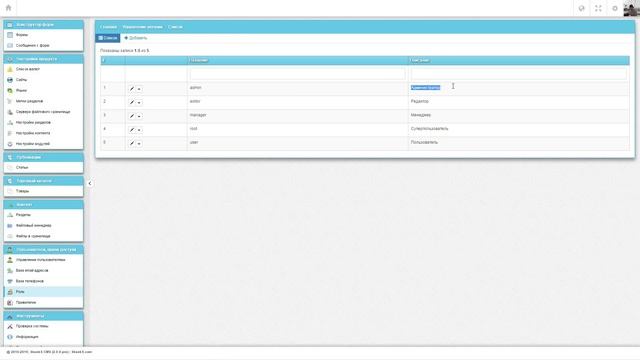Viewport: 640px width, 360px height.
Task: Focus the name column filter input
Action: point(298,74)
